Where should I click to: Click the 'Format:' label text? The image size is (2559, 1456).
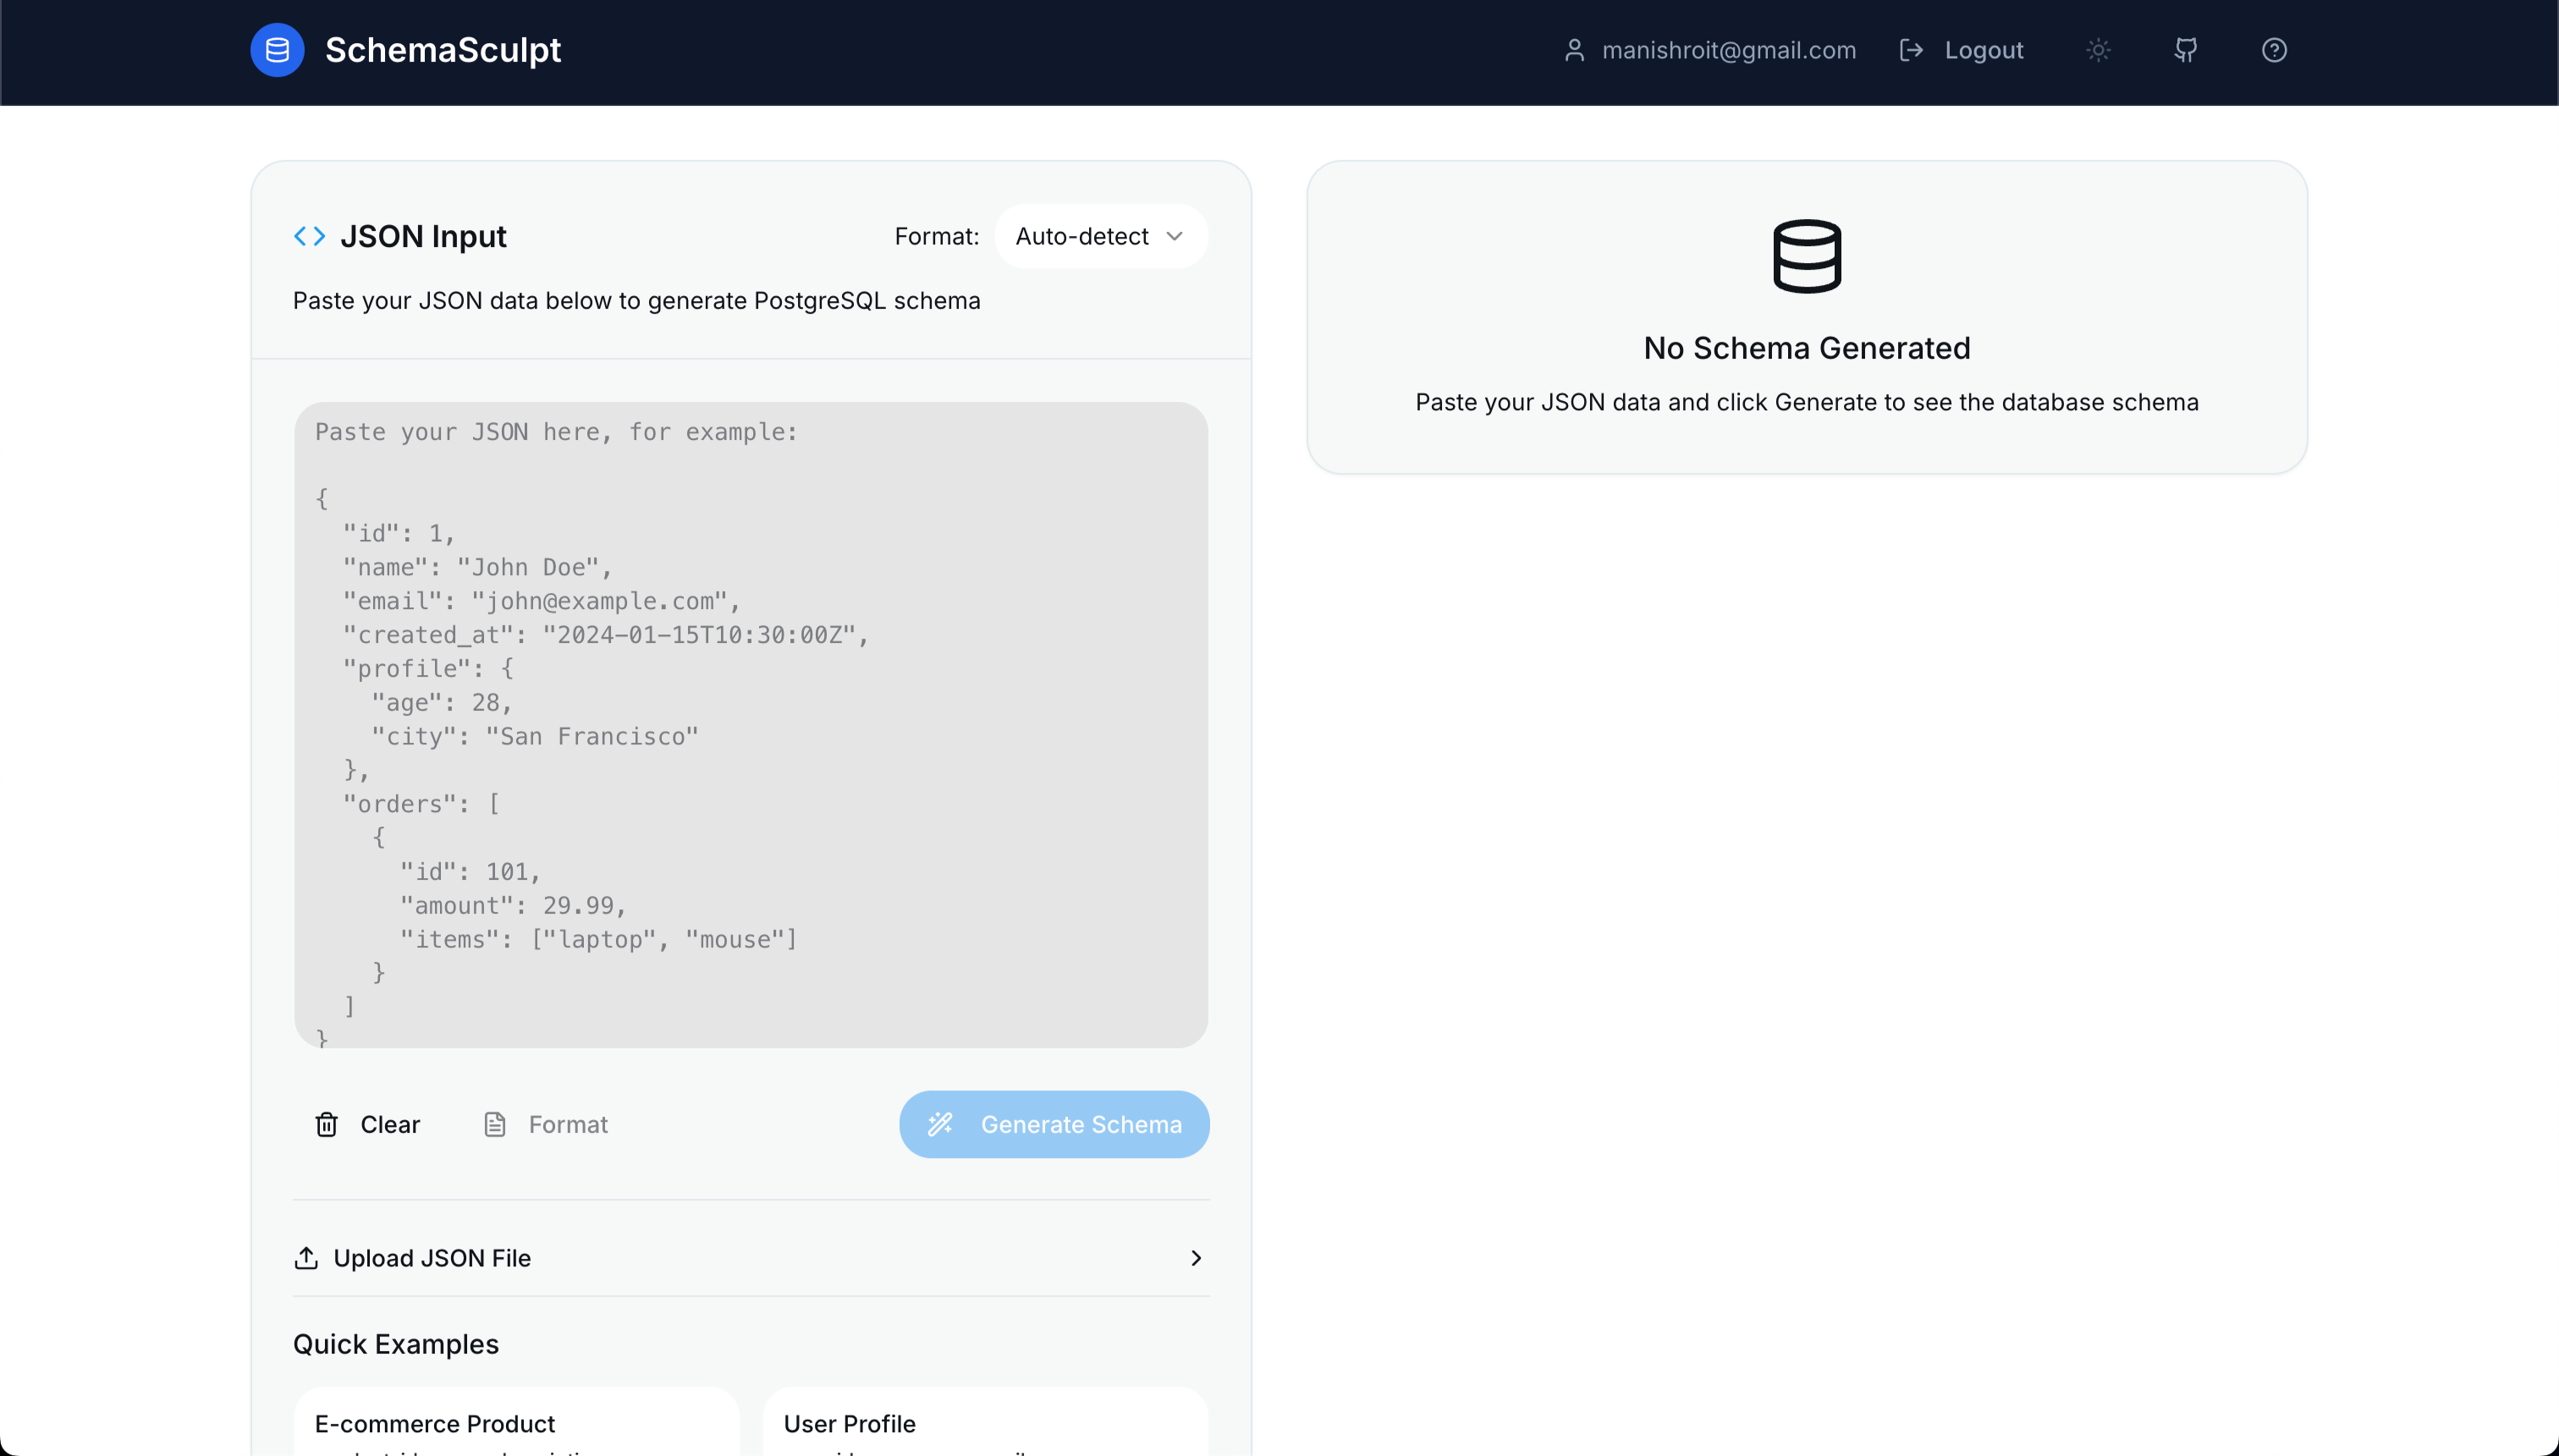[937, 236]
